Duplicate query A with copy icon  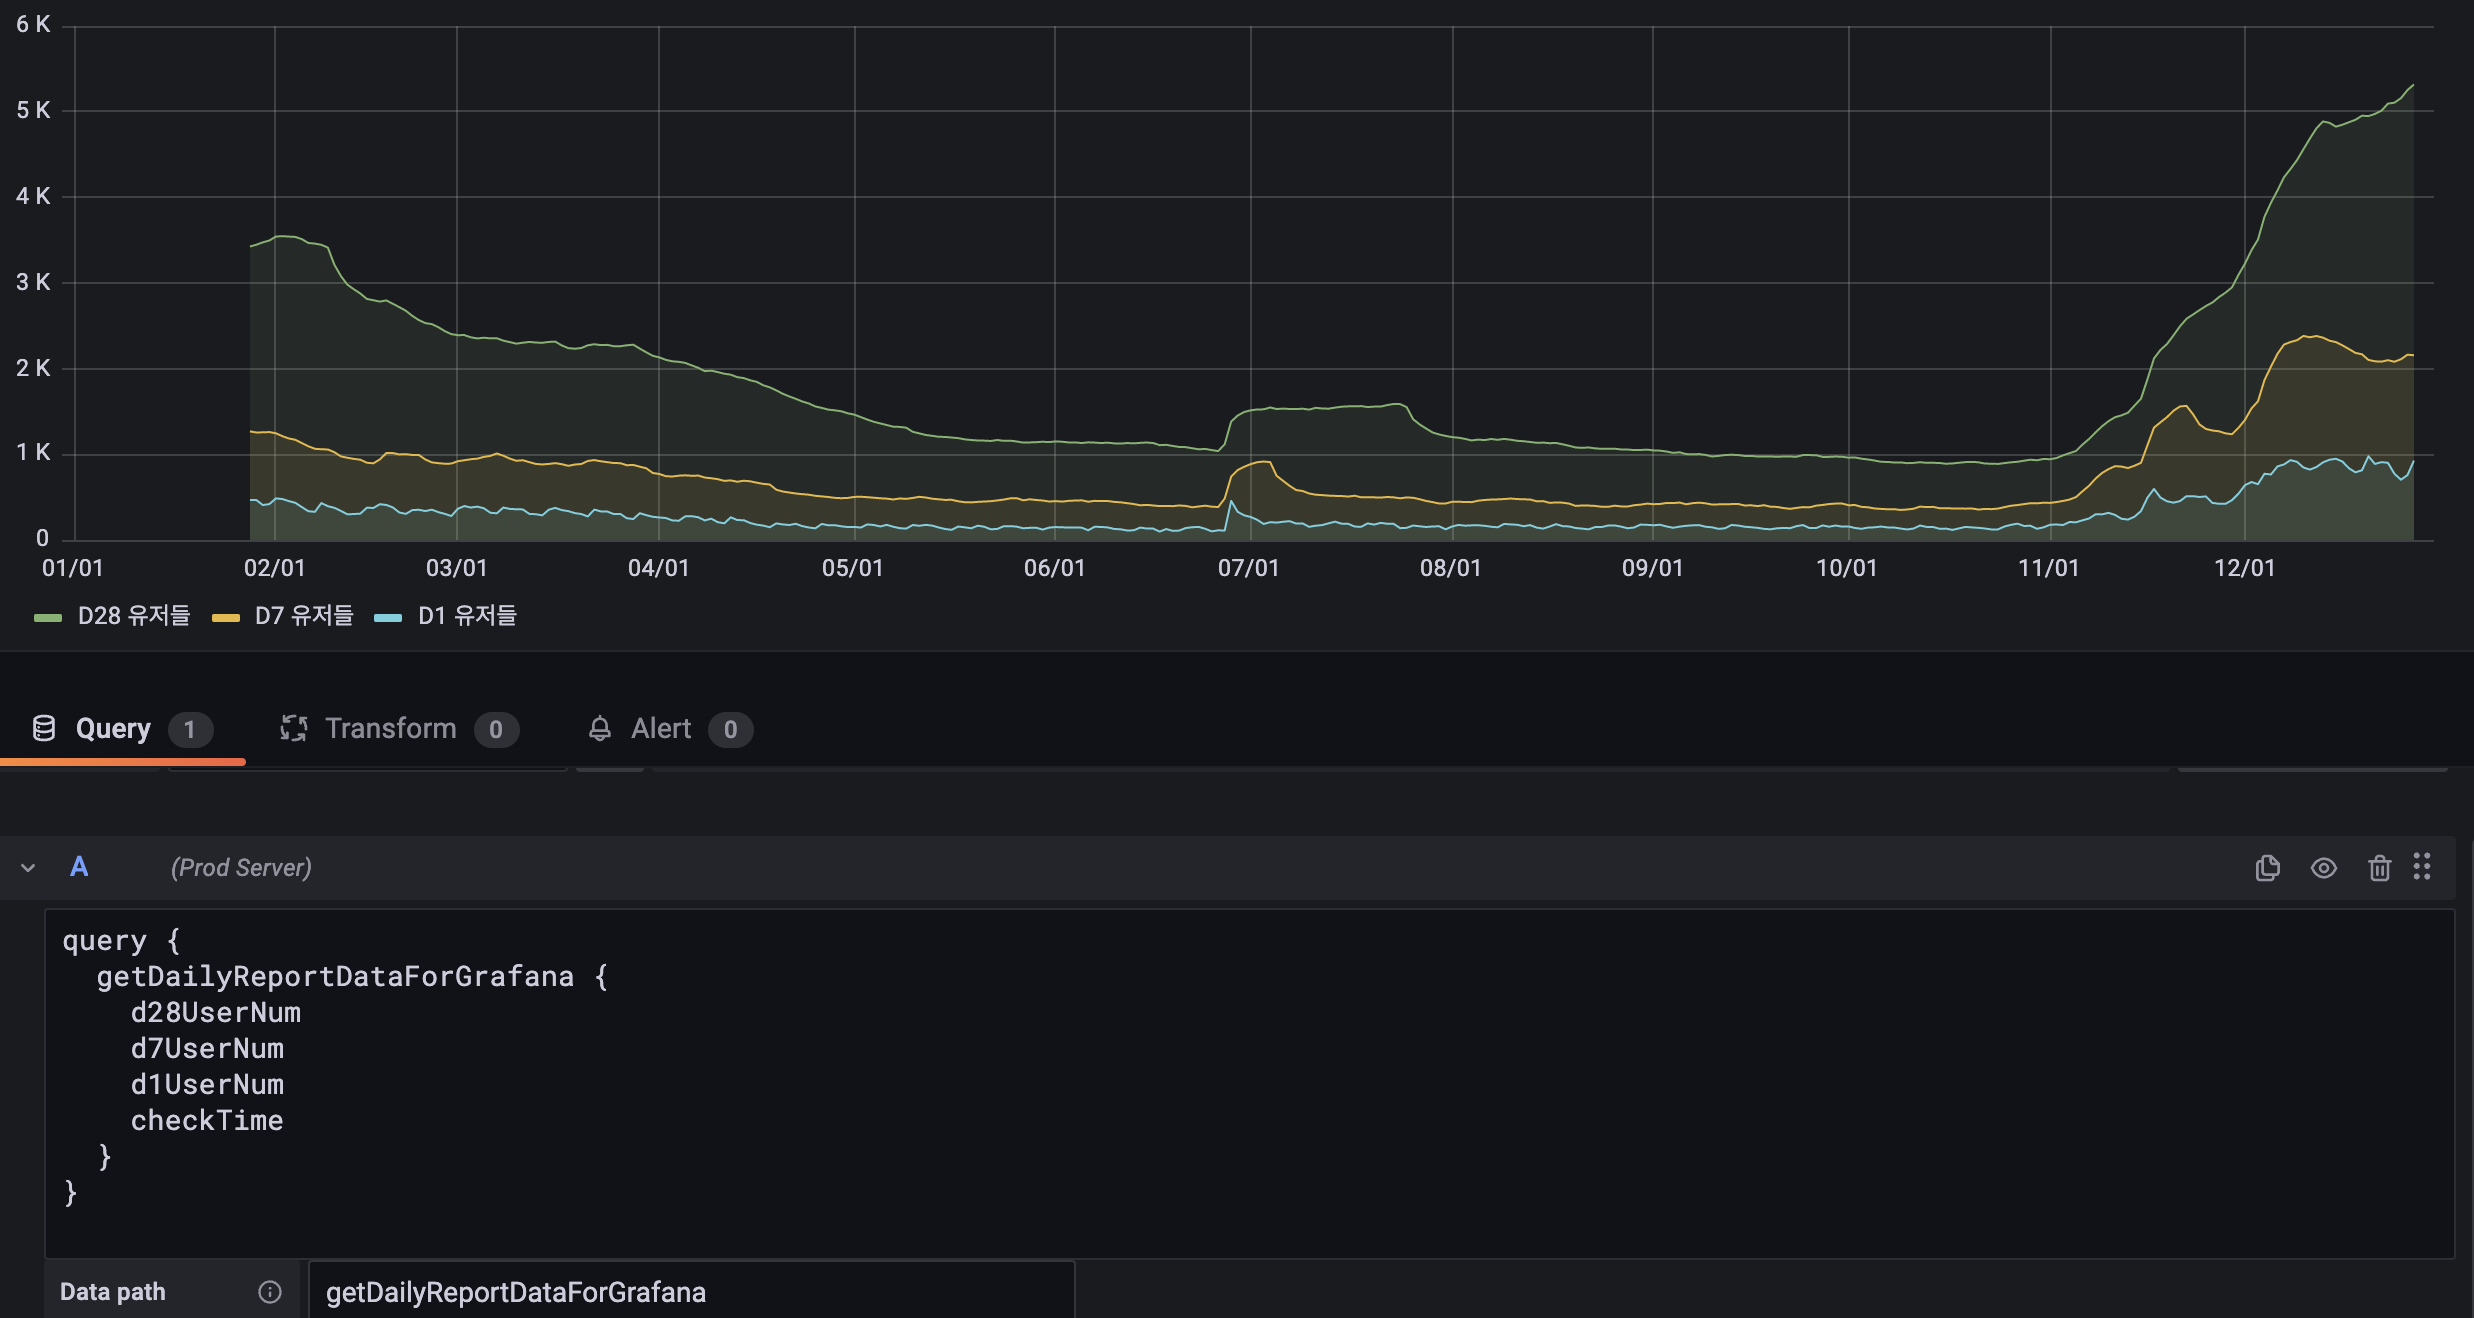[x=2267, y=868]
